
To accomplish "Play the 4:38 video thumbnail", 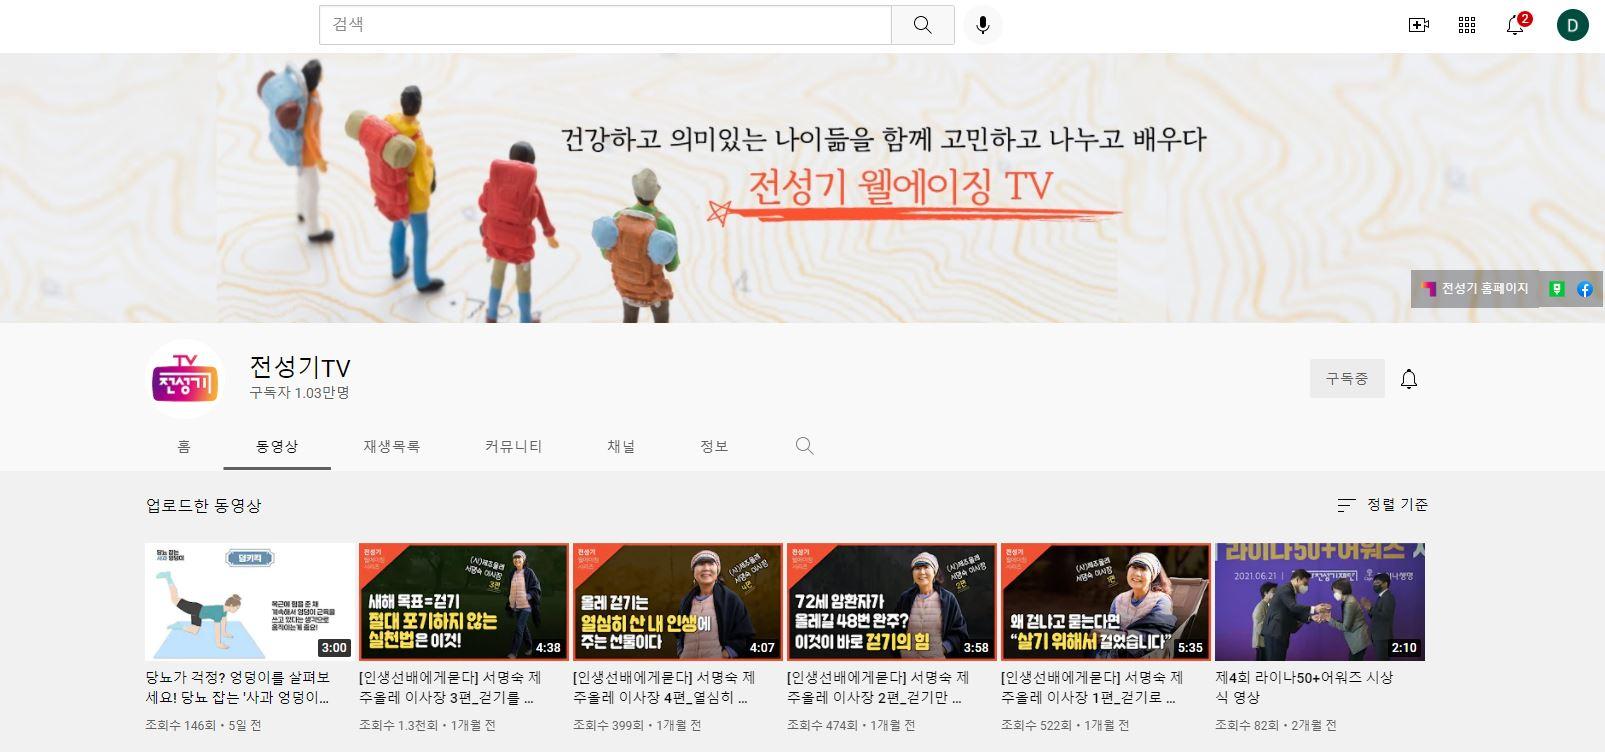I will click(463, 602).
